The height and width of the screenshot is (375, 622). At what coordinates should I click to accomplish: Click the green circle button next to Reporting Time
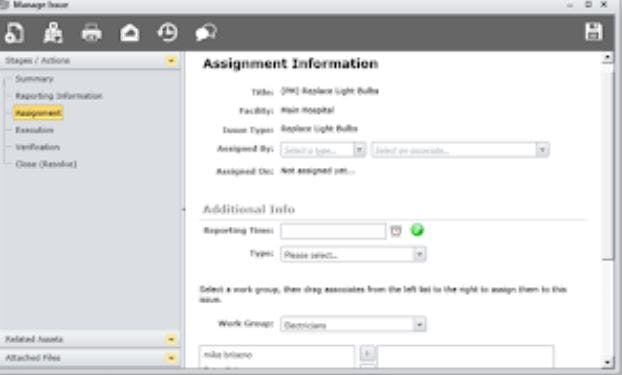(417, 230)
